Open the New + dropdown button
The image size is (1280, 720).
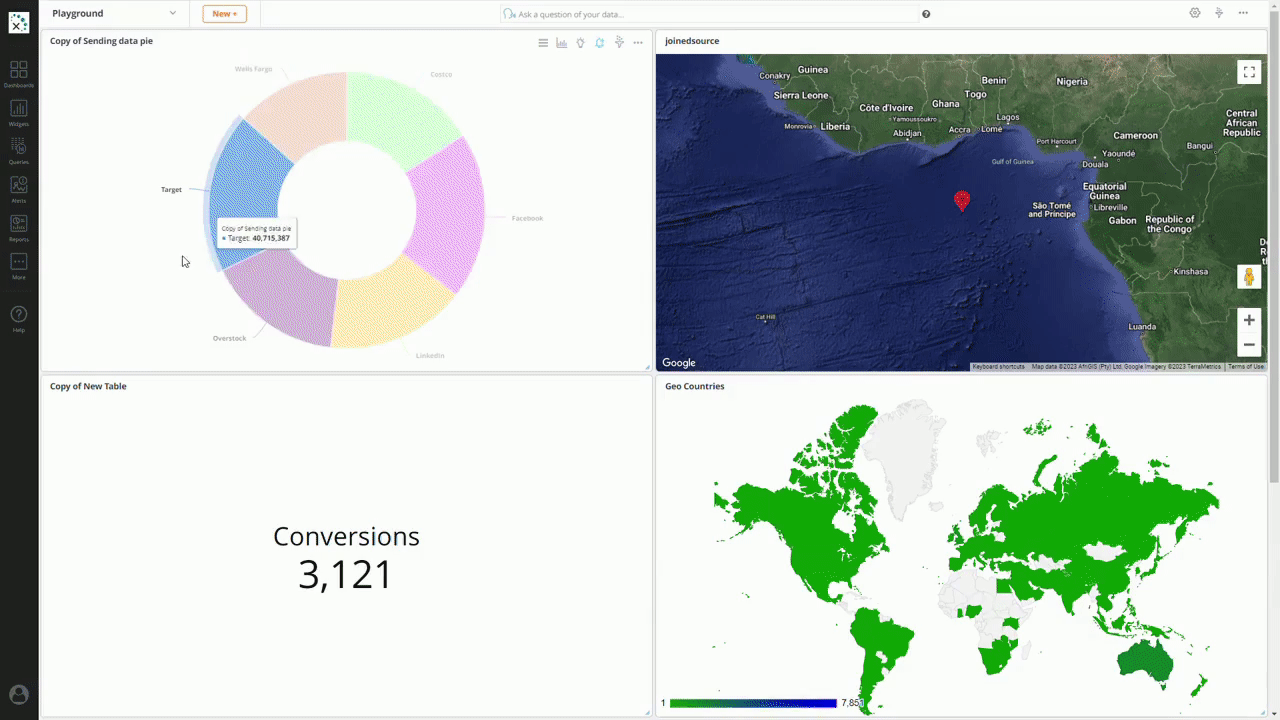[224, 14]
